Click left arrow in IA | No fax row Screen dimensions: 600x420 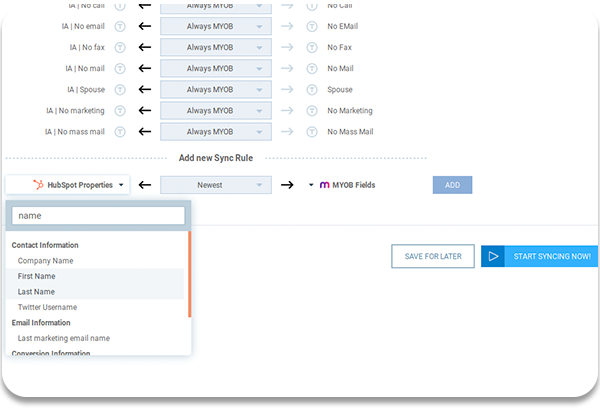(x=145, y=47)
